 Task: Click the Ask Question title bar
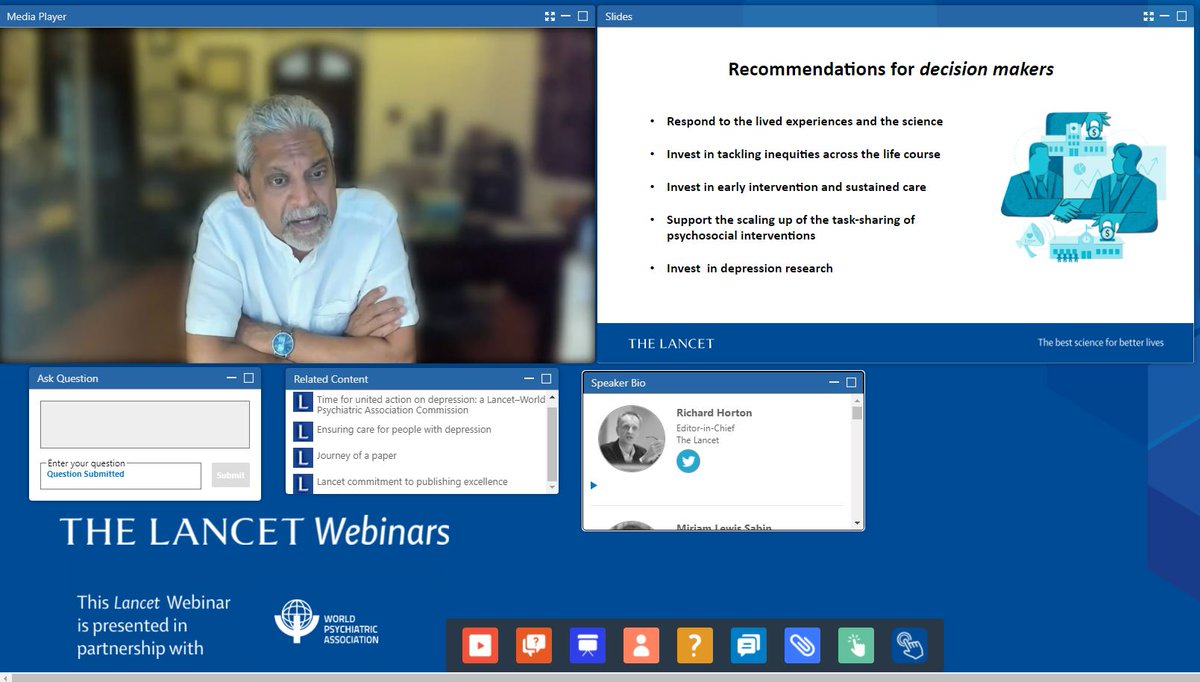pyautogui.click(x=145, y=378)
